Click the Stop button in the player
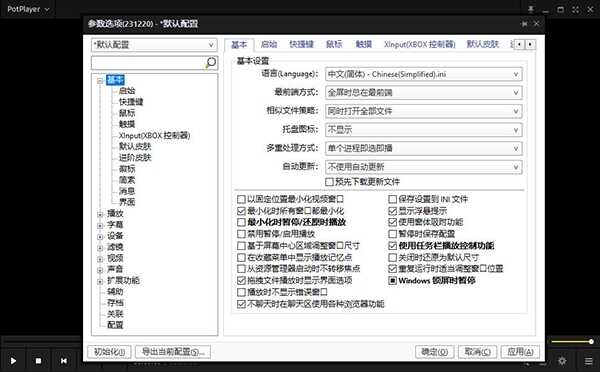The width and height of the screenshot is (600, 372). click(x=38, y=361)
